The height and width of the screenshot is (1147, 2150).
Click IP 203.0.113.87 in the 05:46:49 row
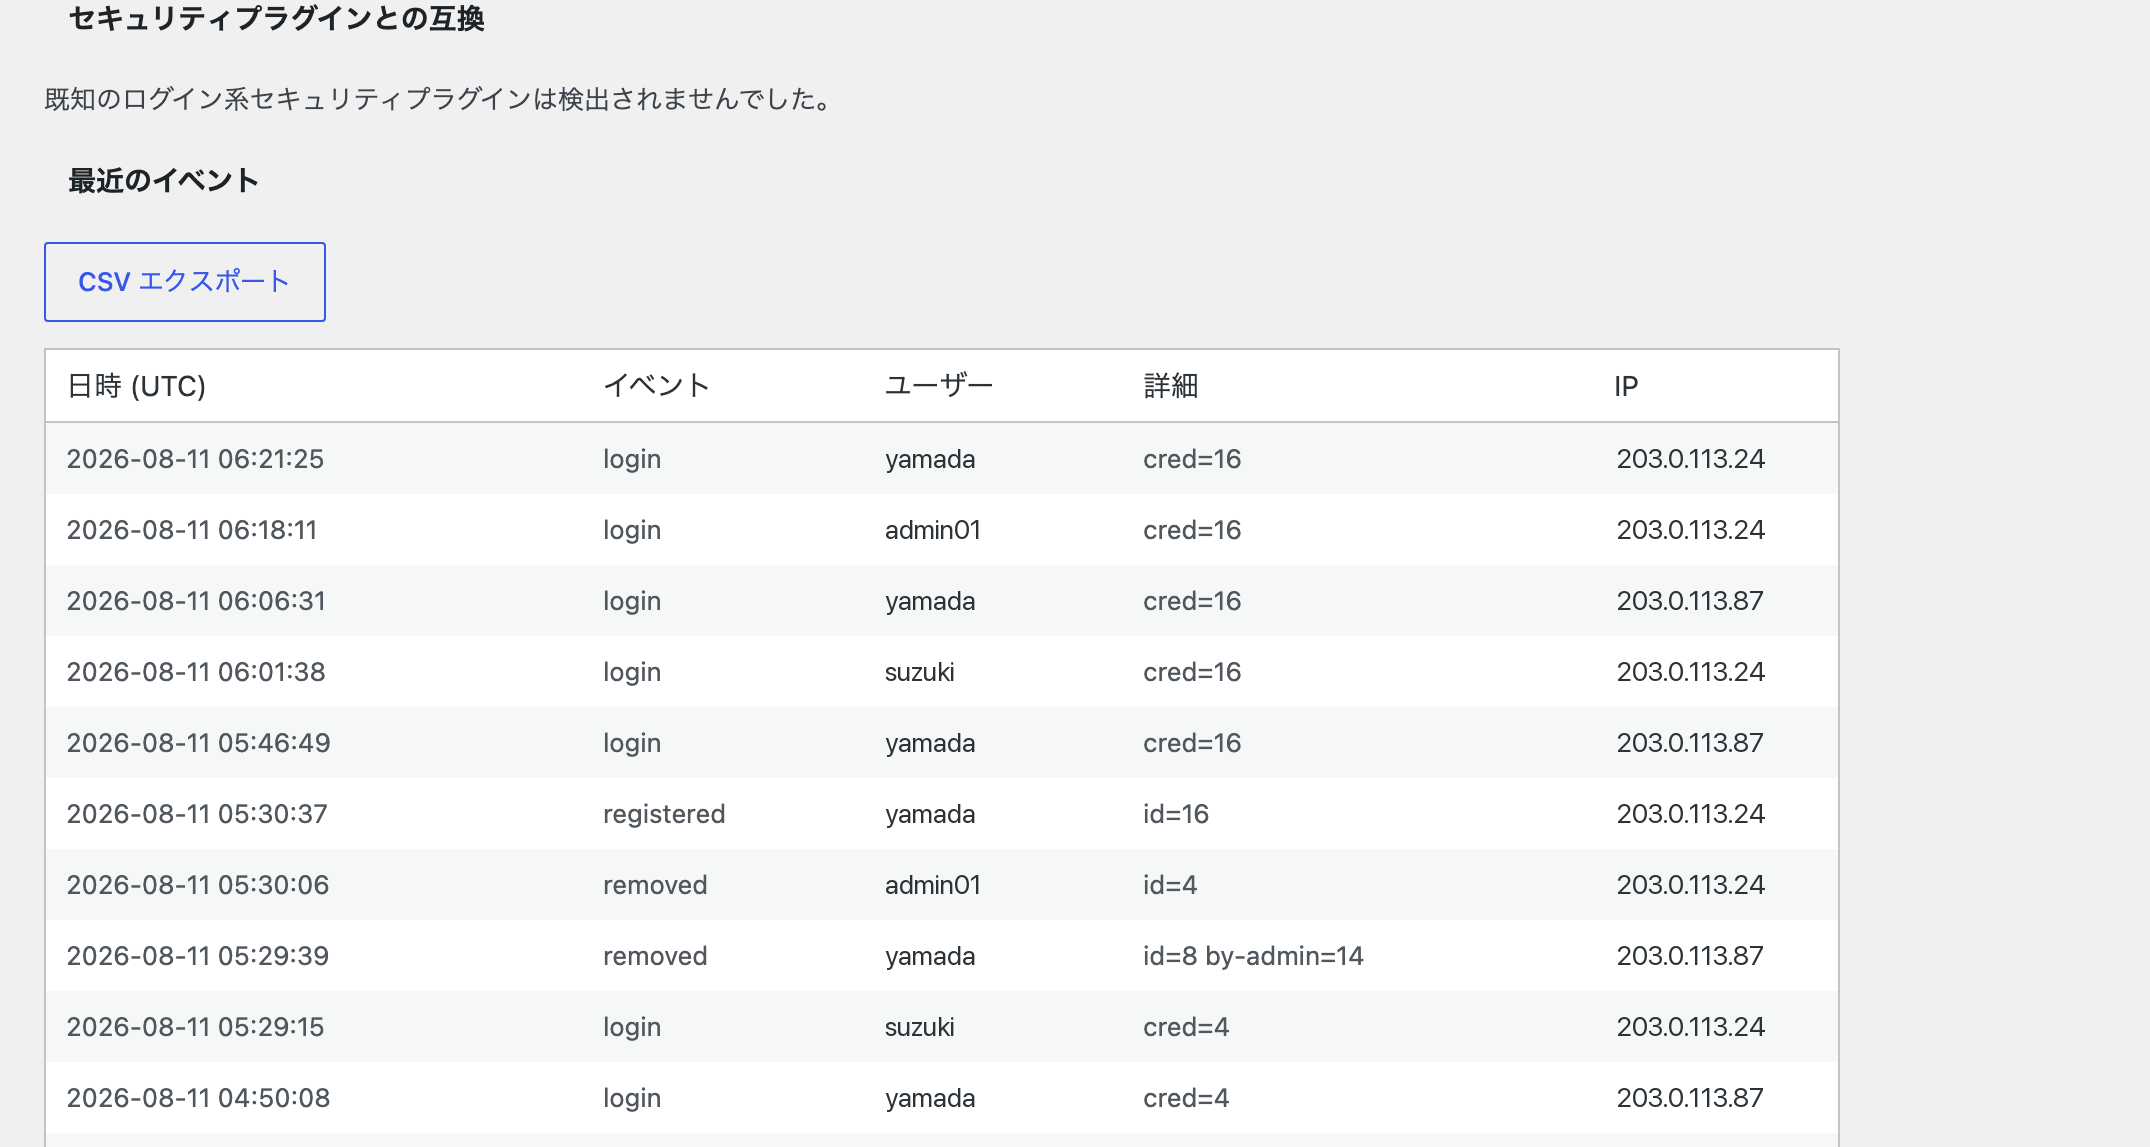(1690, 743)
